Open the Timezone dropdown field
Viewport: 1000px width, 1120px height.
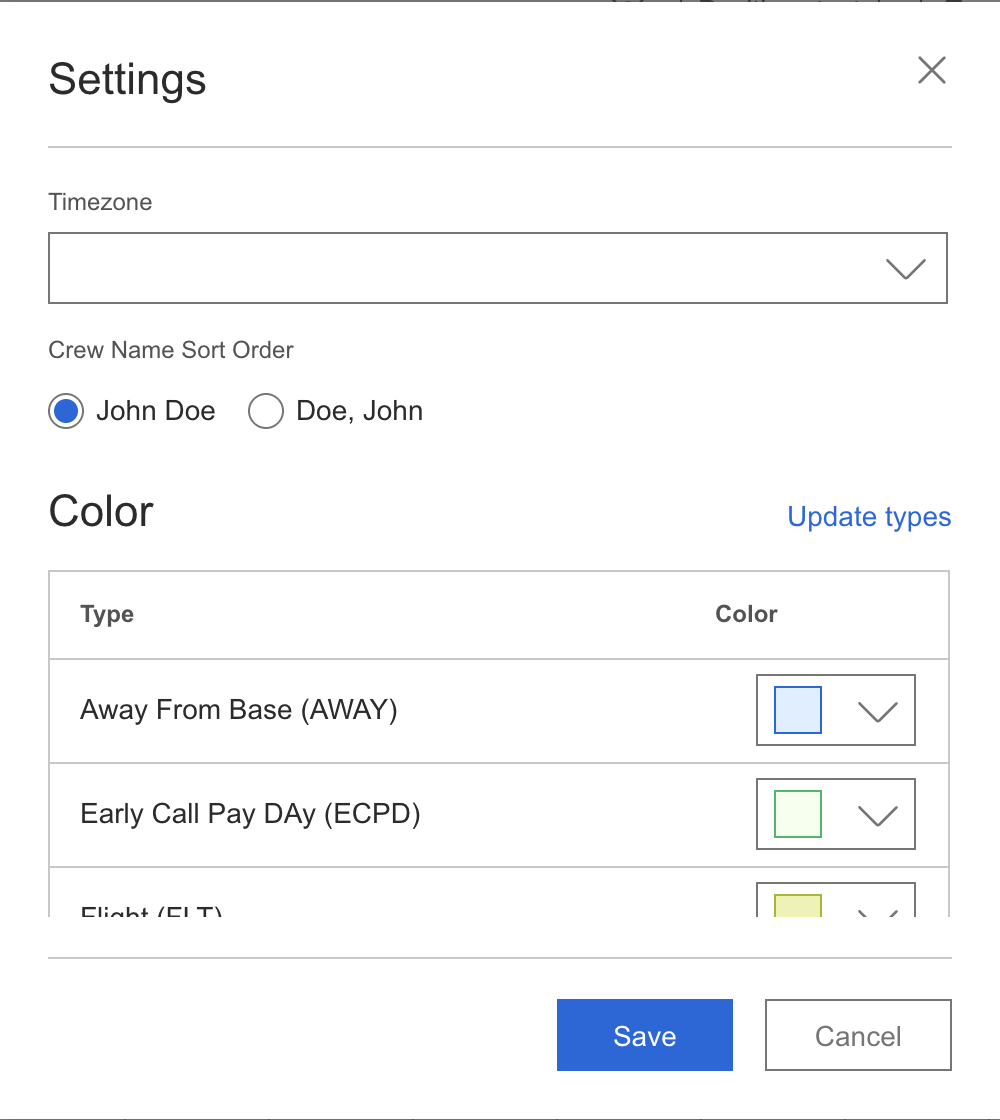coord(460,268)
